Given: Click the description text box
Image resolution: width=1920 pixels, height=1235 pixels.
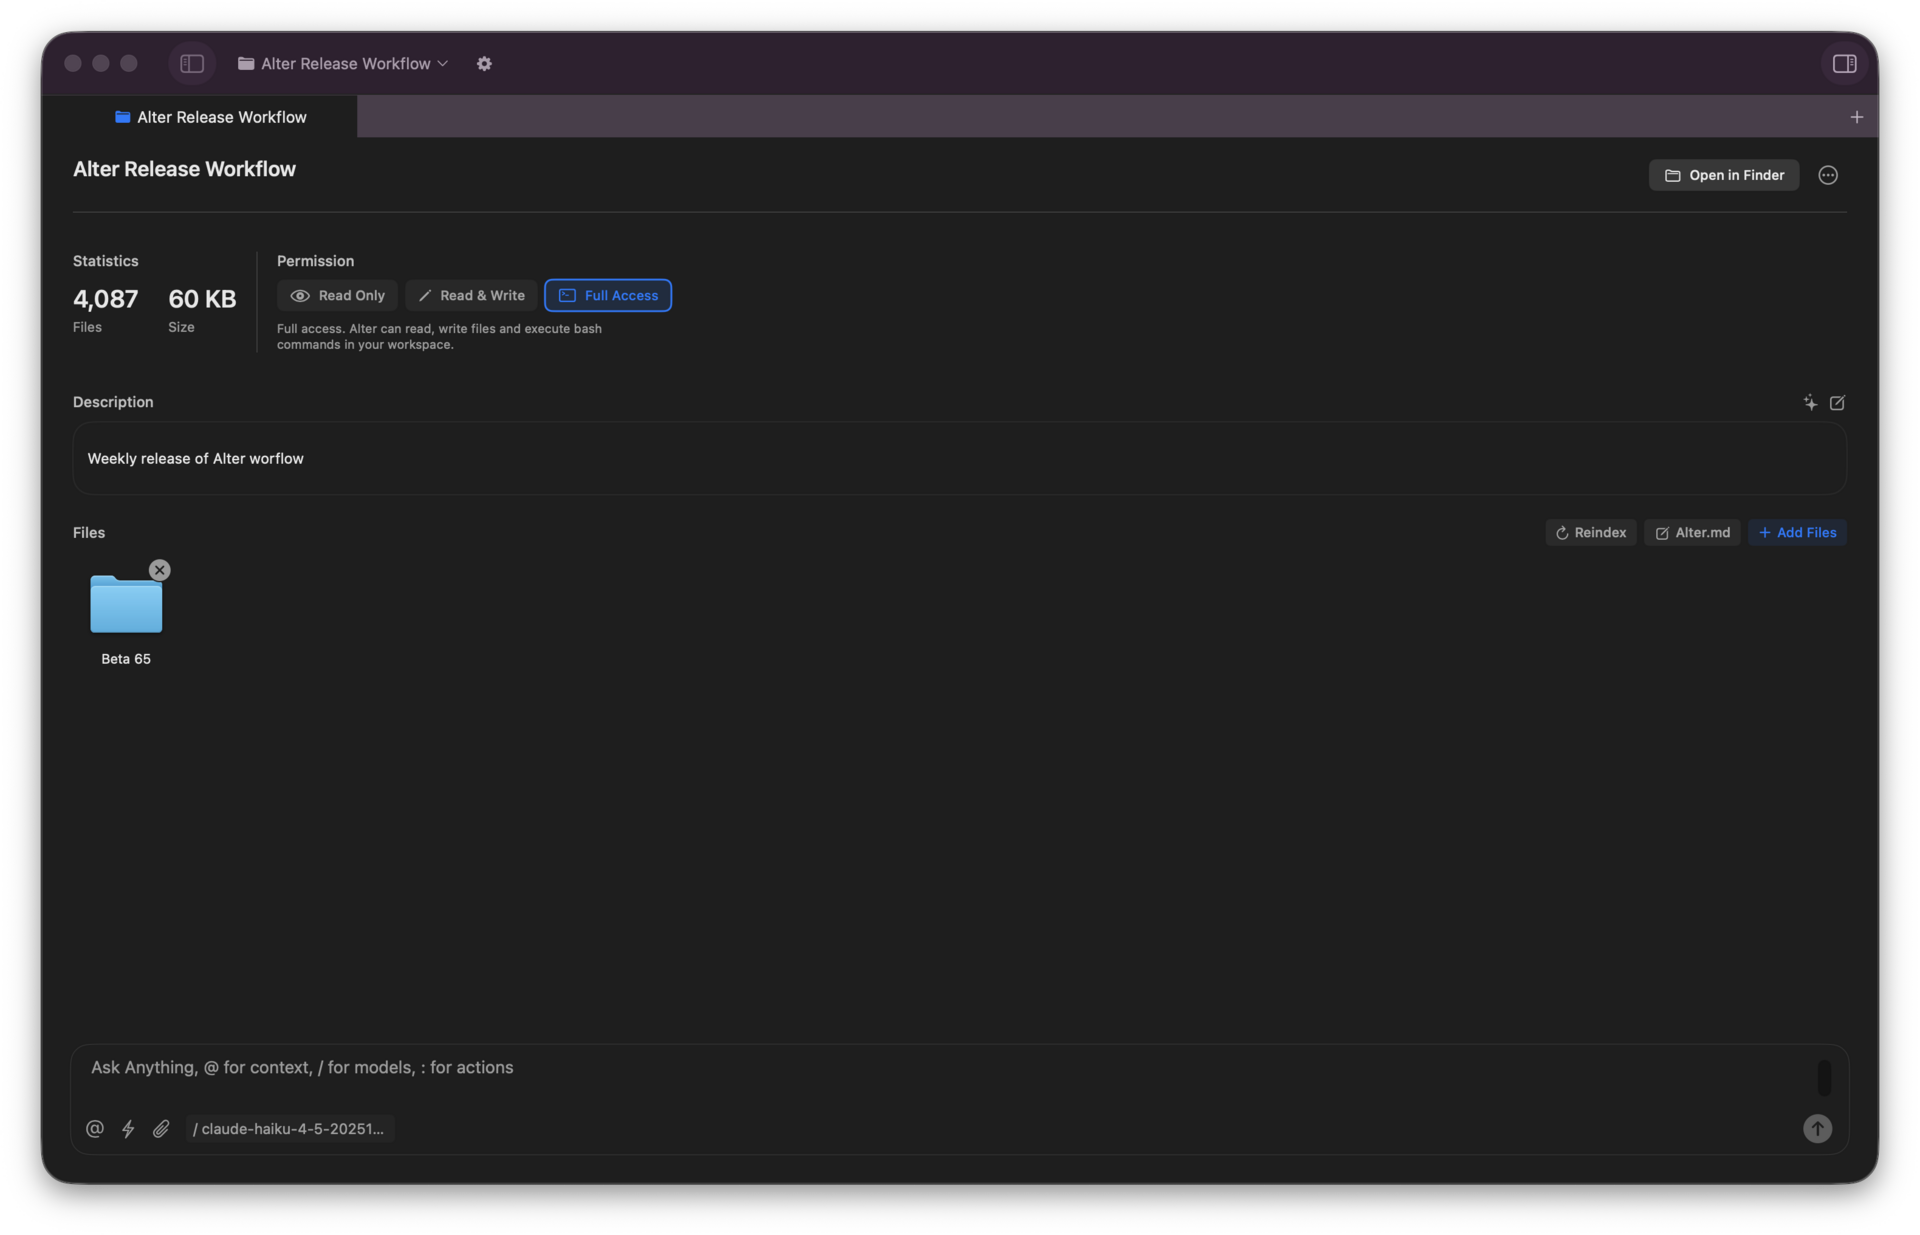Looking at the screenshot, I should pos(959,458).
